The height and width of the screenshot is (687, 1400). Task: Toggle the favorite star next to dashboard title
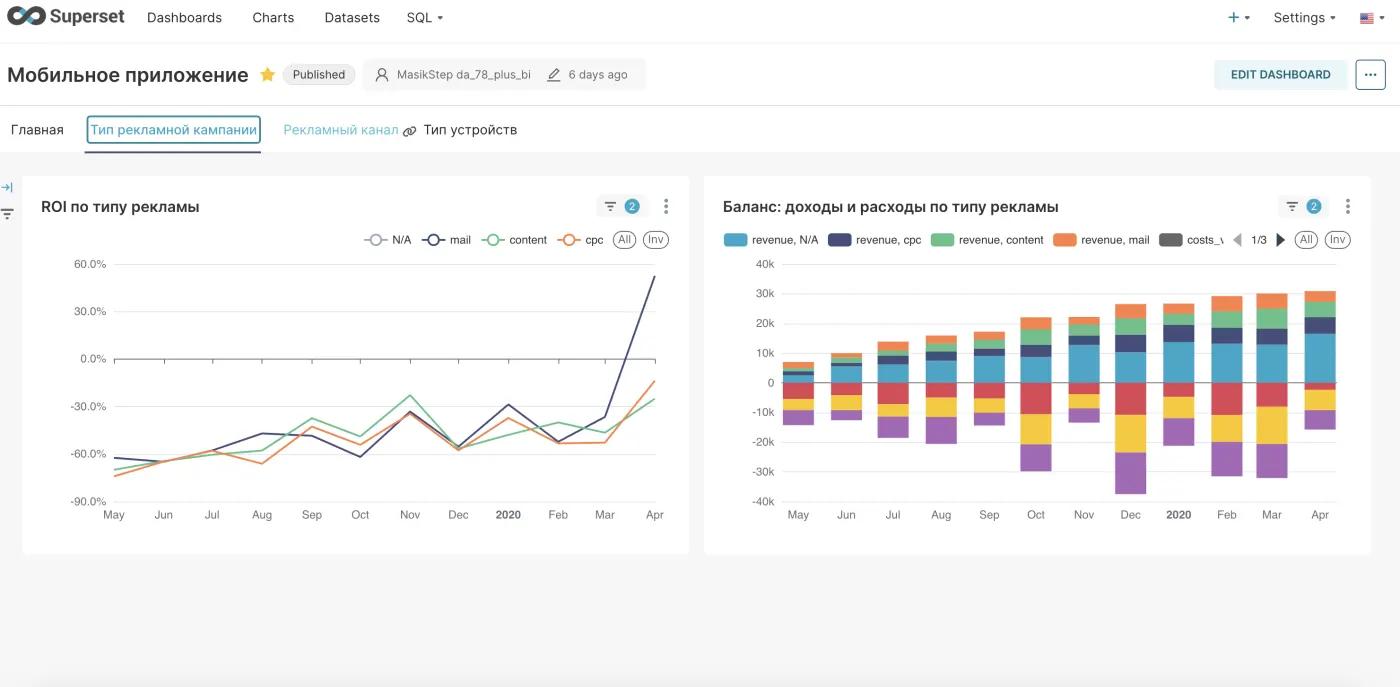(x=268, y=75)
